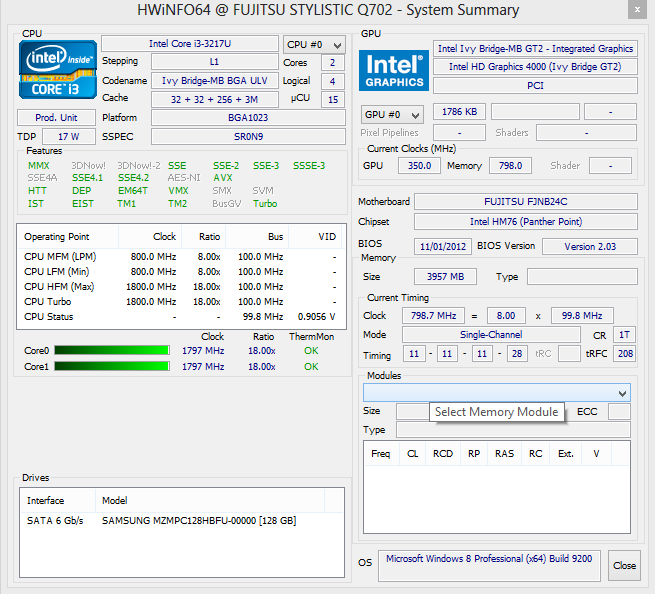Click the GPU Memory clock value 798.0
Viewport: 655px width, 594px height.
pyautogui.click(x=510, y=165)
